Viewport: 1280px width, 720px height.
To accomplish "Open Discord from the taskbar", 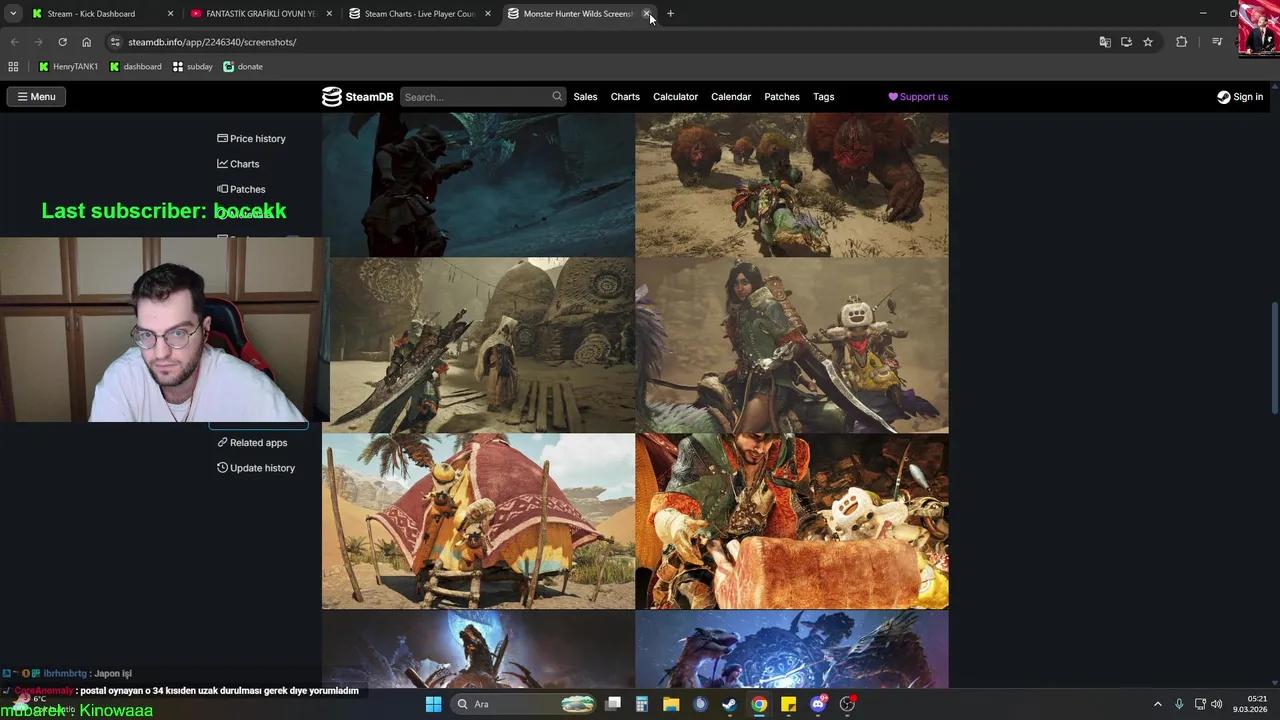I will (x=818, y=704).
